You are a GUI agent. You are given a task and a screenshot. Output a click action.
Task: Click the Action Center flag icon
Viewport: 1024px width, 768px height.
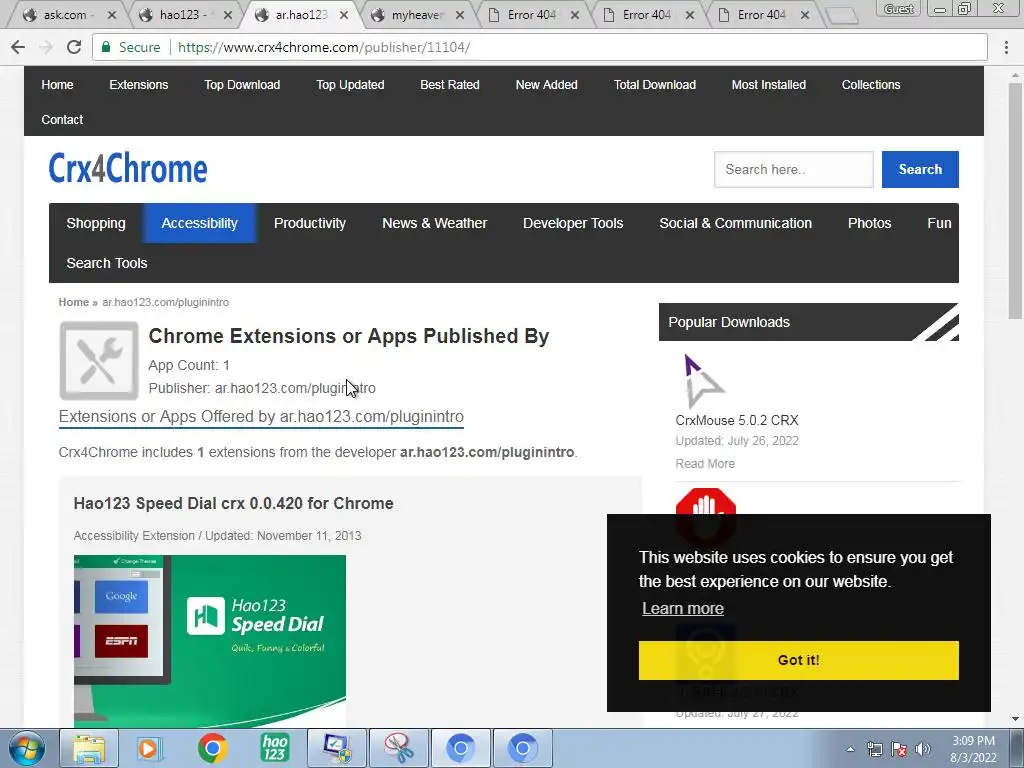[x=899, y=749]
